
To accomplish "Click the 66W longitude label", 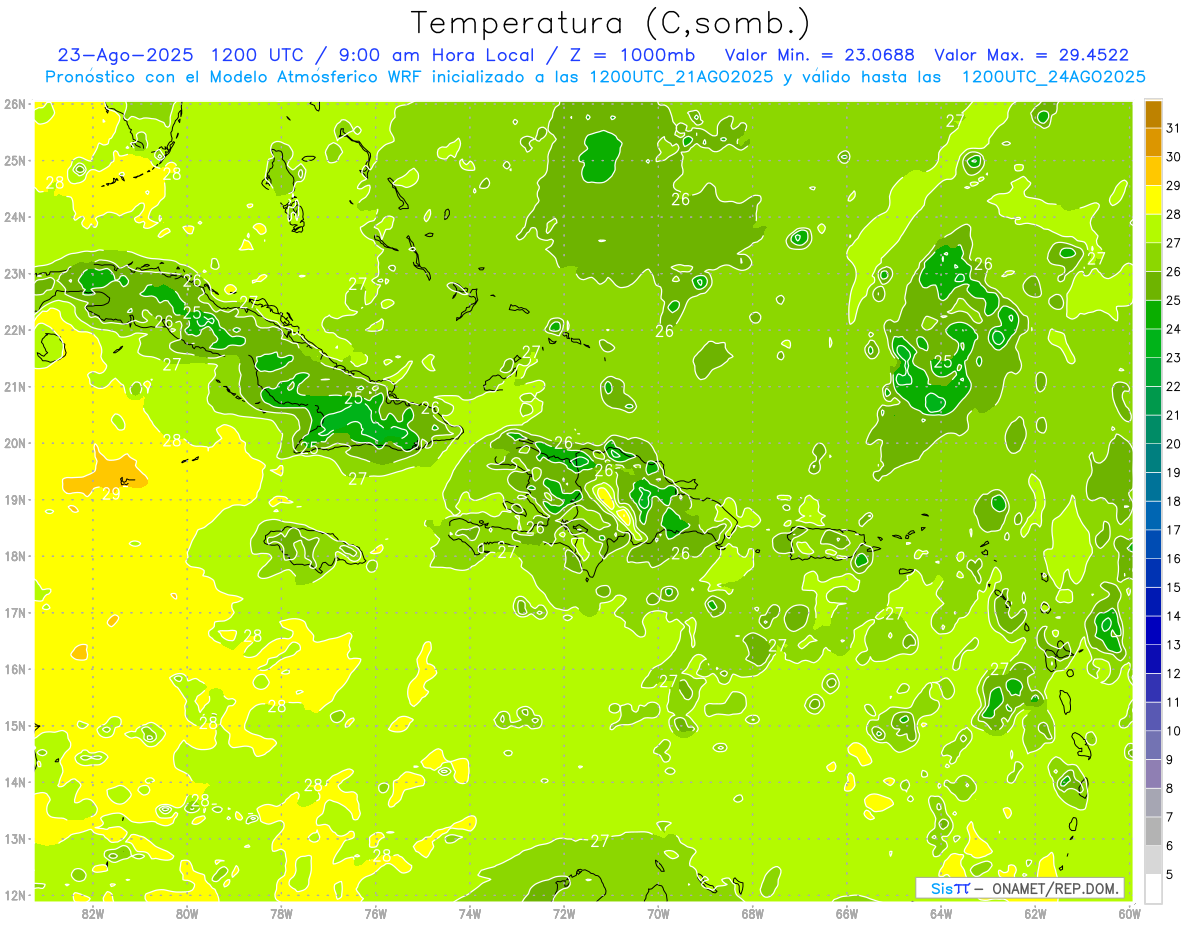I will pyautogui.click(x=847, y=912).
